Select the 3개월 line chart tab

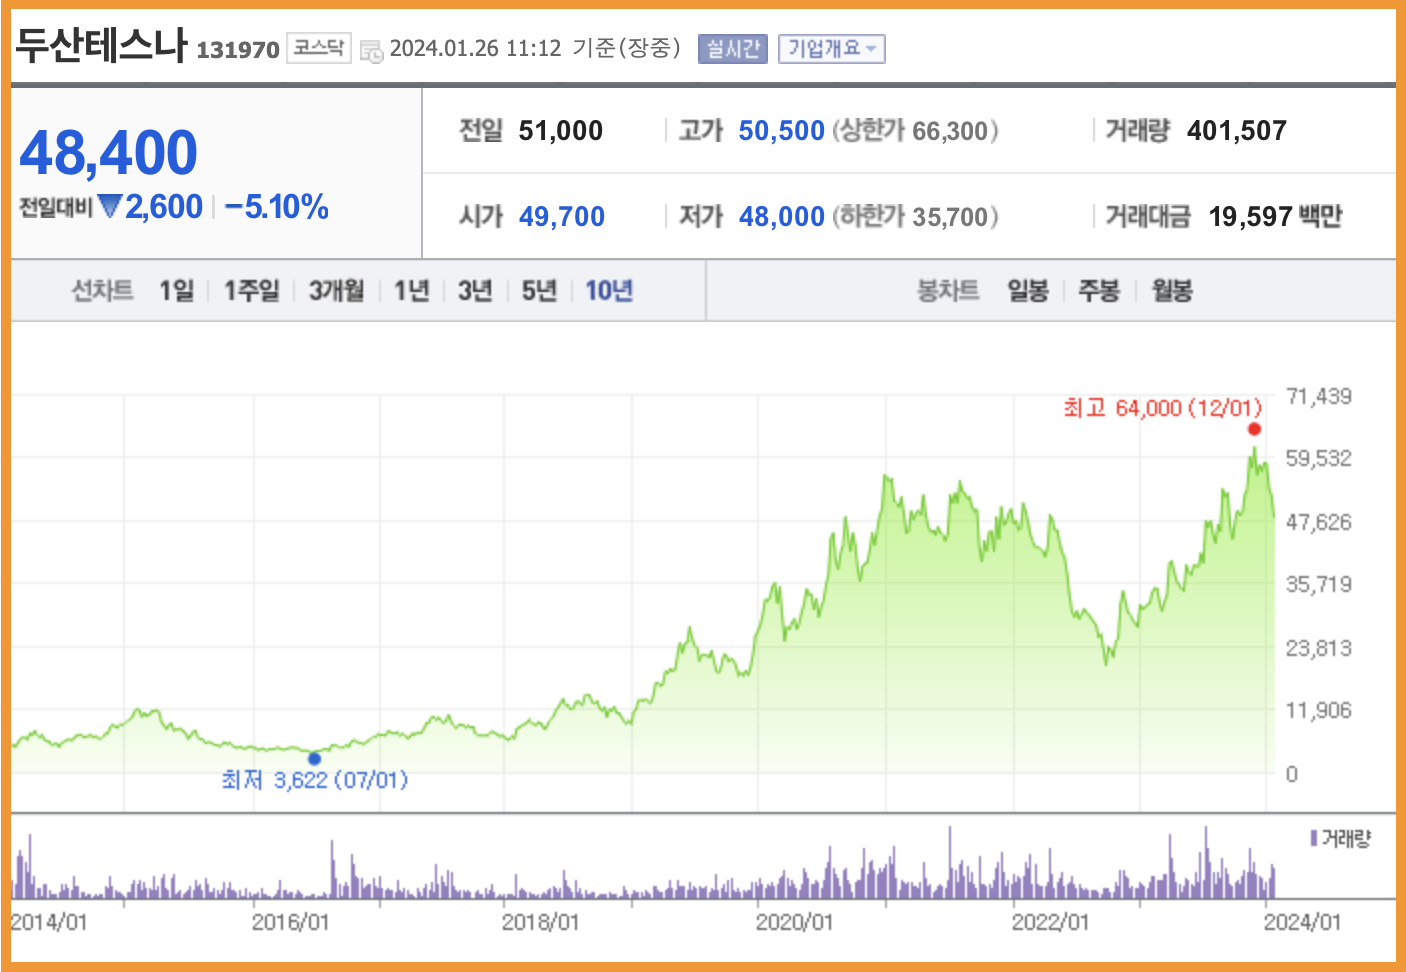pyautogui.click(x=337, y=290)
